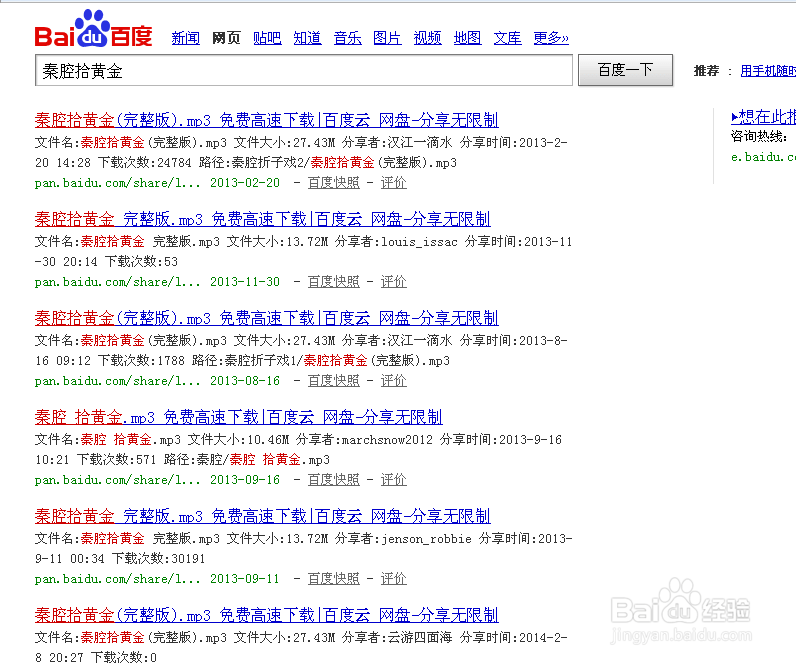Open the 知道 tab

pos(308,38)
